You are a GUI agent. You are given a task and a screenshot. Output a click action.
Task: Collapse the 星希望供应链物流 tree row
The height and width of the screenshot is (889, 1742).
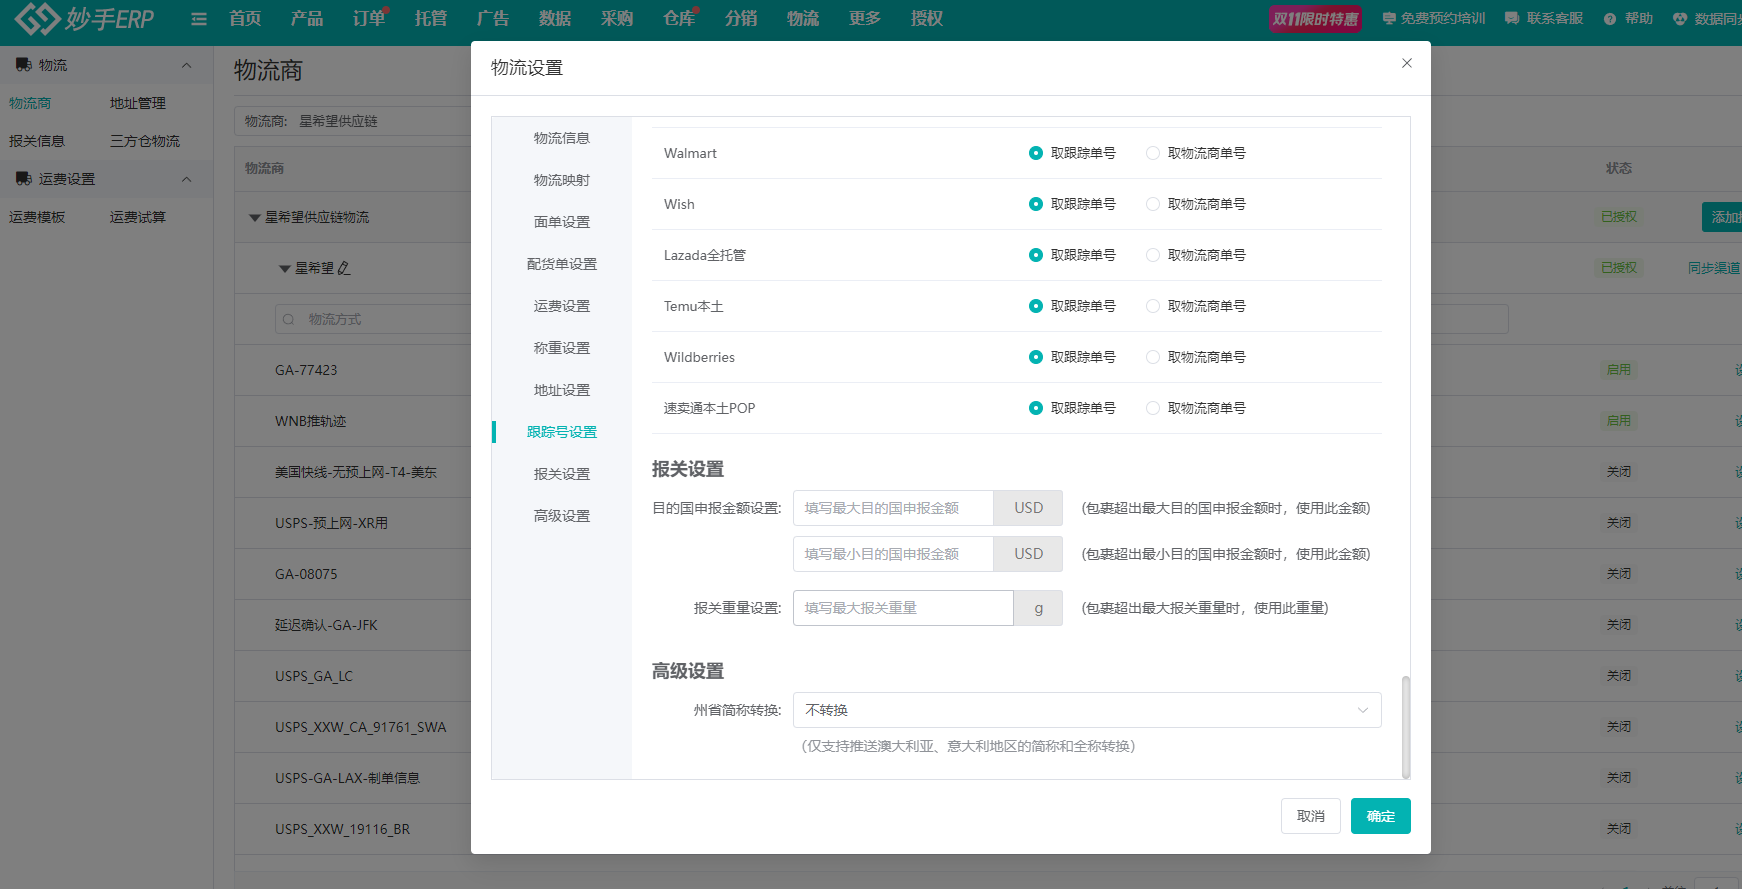(x=255, y=217)
